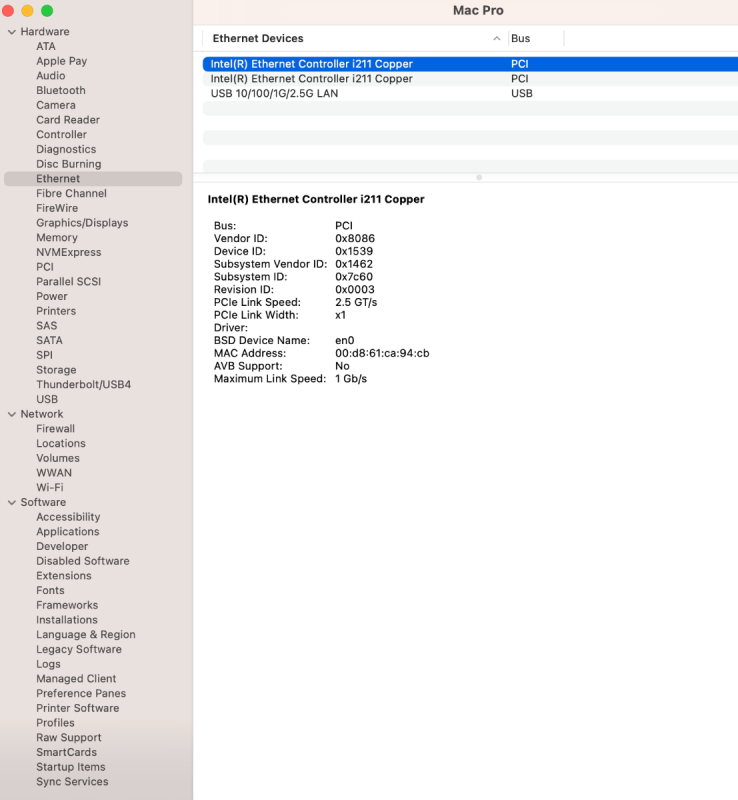Select Camera in the sidebar
Image resolution: width=738 pixels, height=800 pixels.
pos(56,105)
